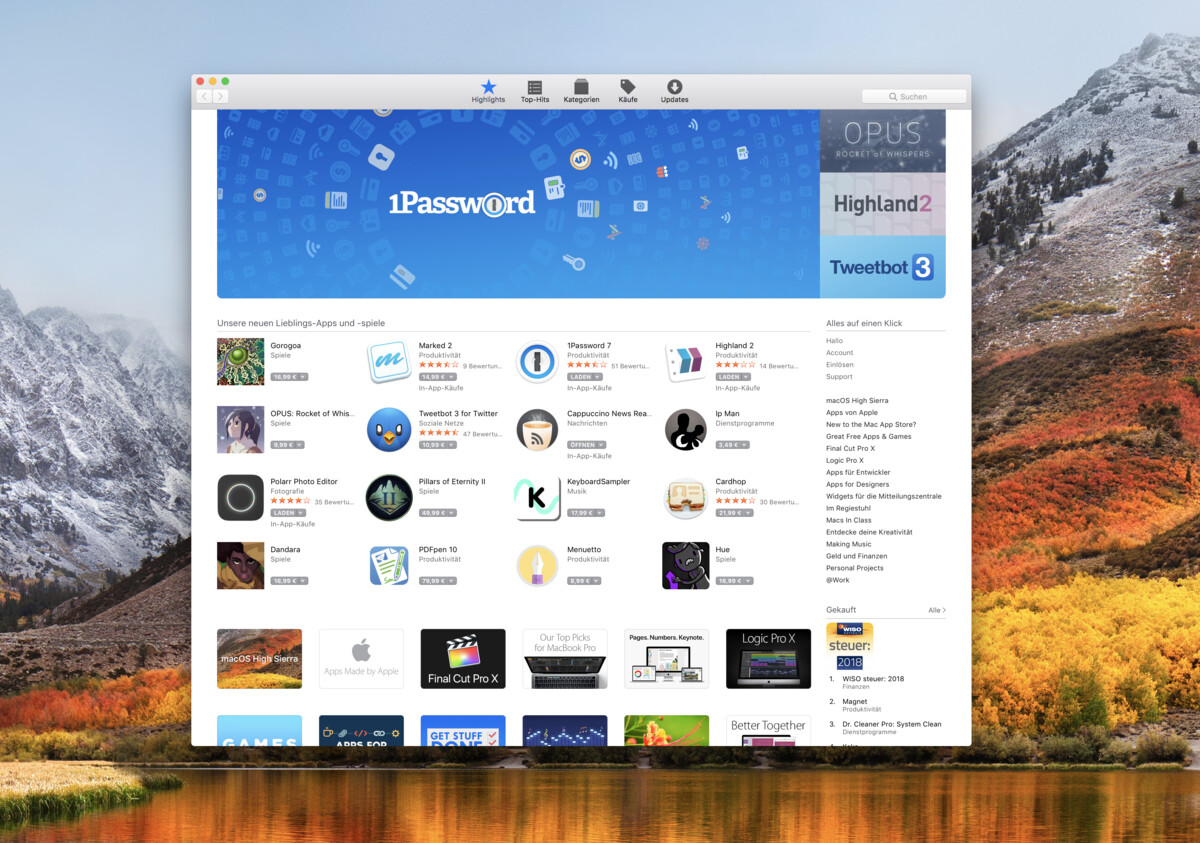1200x843 pixels.
Task: Click the KeyboardSampler app icon
Action: tap(537, 498)
